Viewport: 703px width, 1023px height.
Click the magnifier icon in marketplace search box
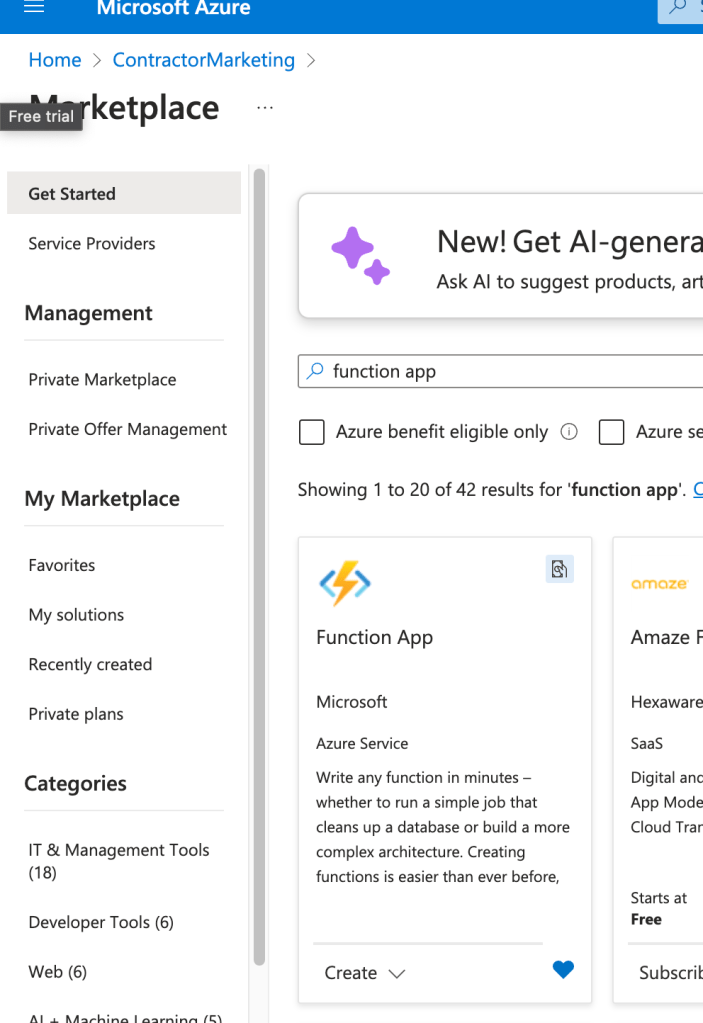[316, 371]
